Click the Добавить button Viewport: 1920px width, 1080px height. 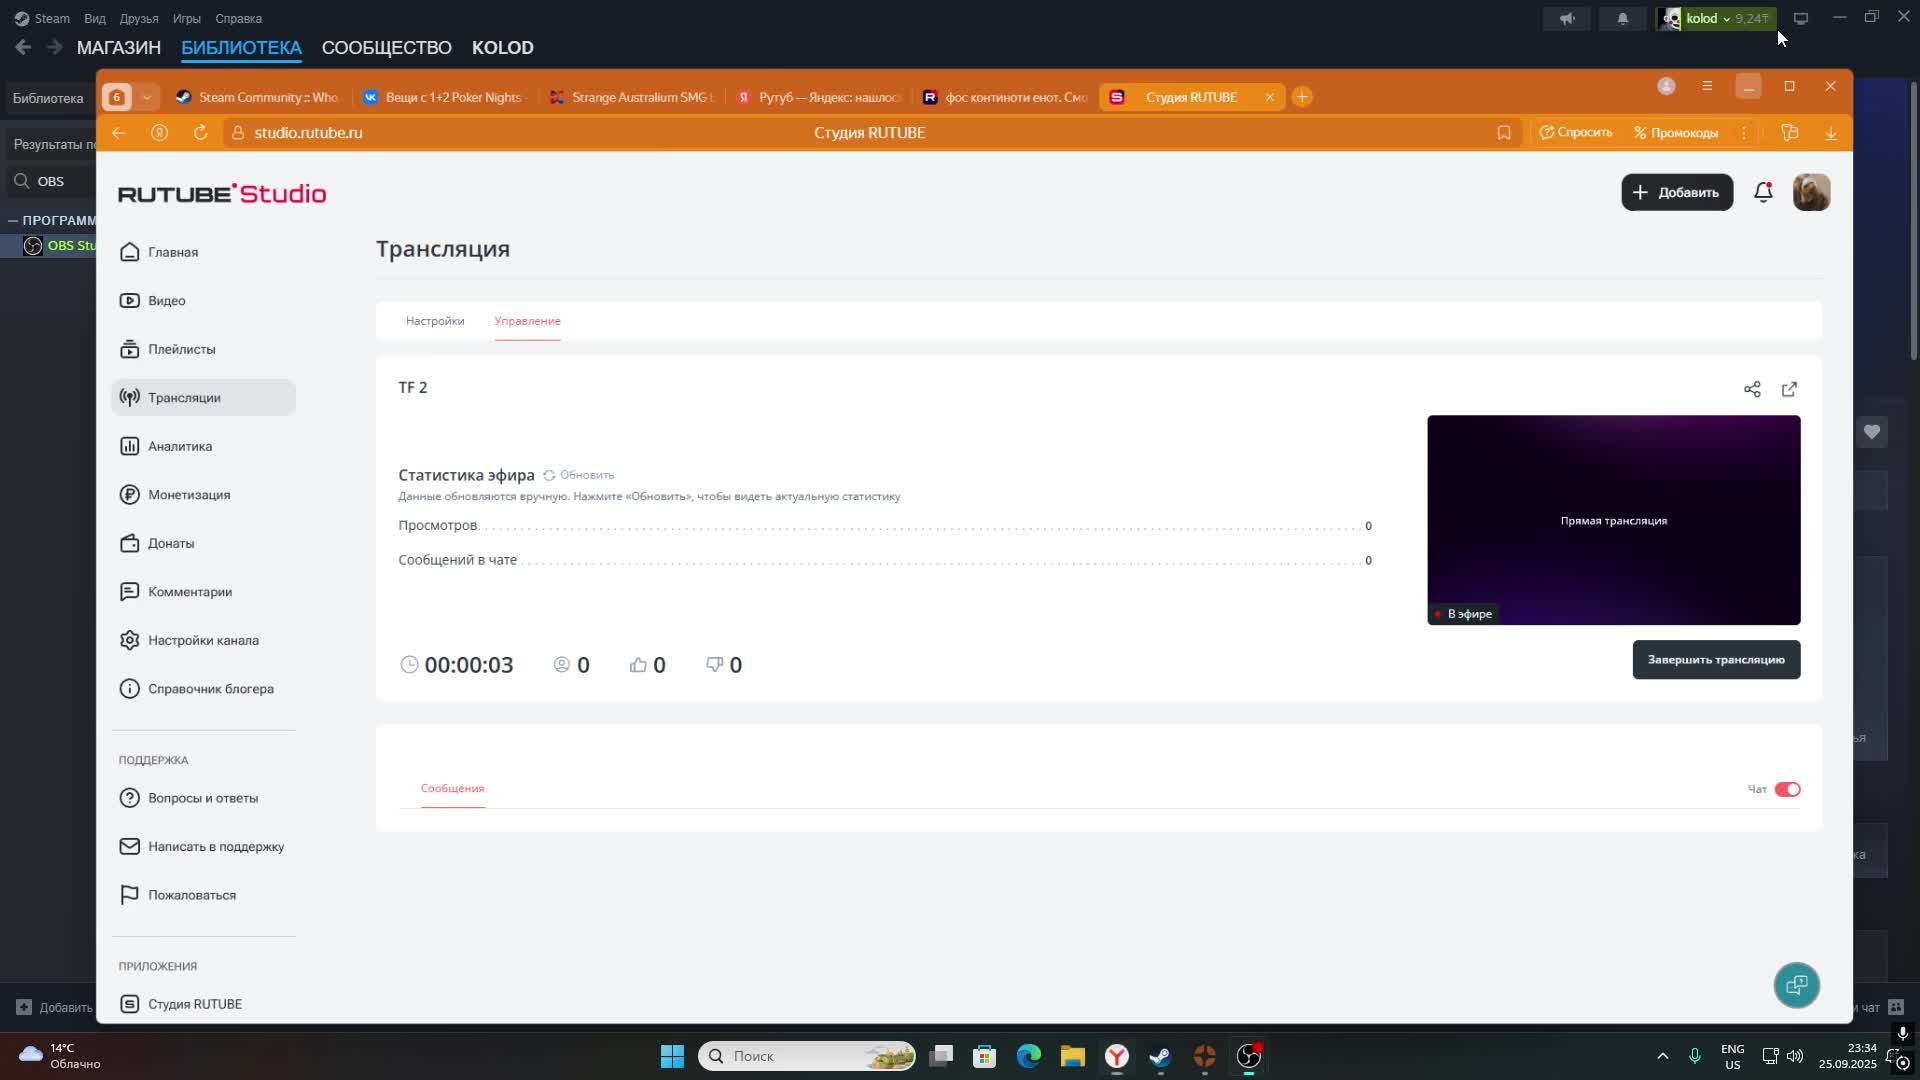[x=1676, y=192]
